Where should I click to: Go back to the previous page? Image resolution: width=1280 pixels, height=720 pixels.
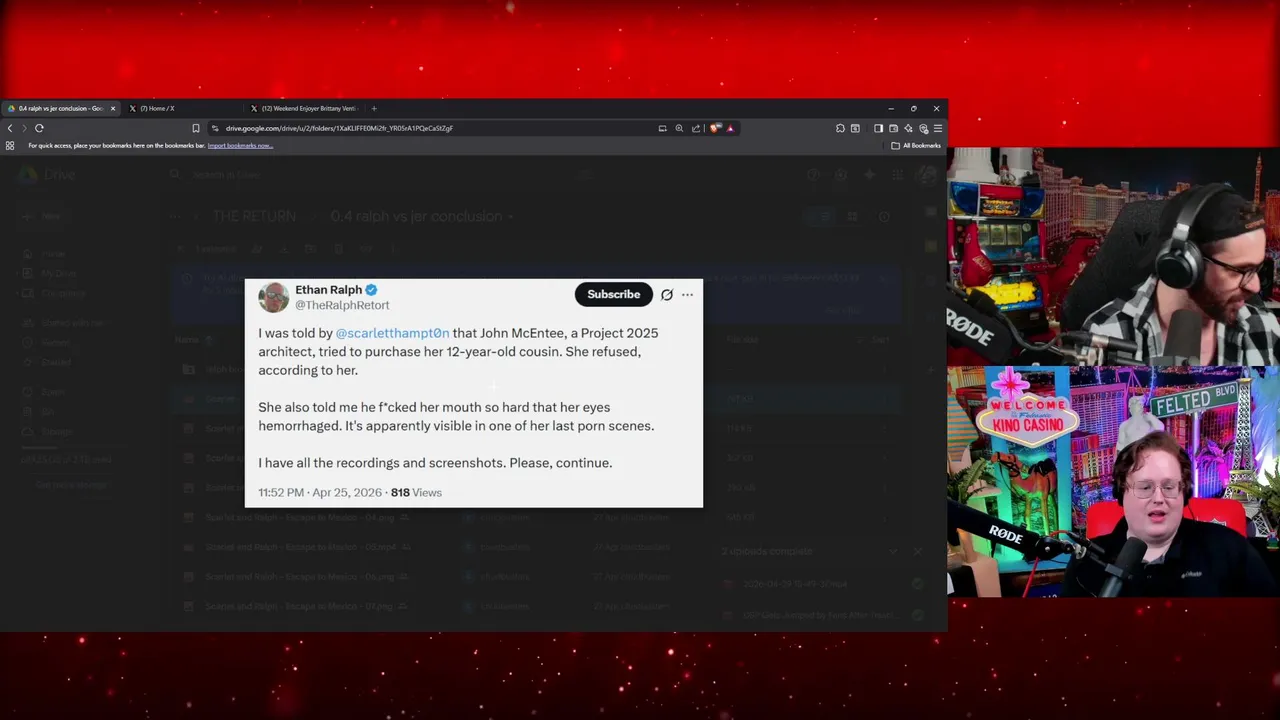click(x=10, y=128)
